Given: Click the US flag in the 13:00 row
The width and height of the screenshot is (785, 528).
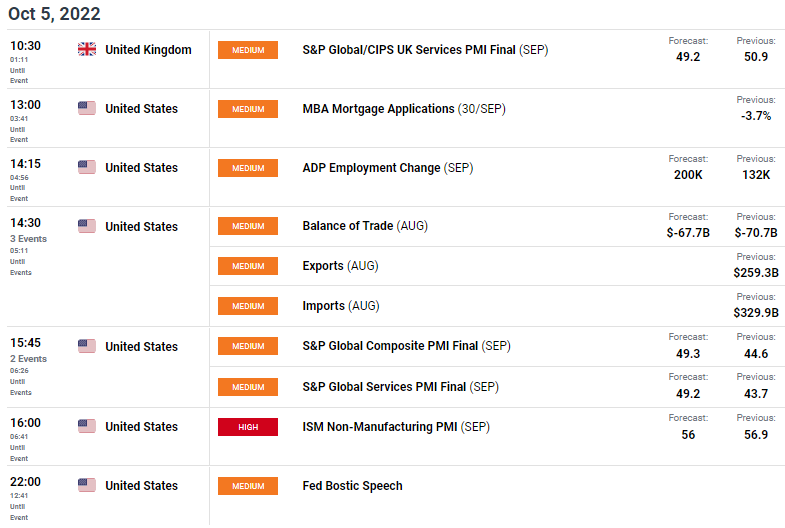Looking at the screenshot, I should coord(87,109).
